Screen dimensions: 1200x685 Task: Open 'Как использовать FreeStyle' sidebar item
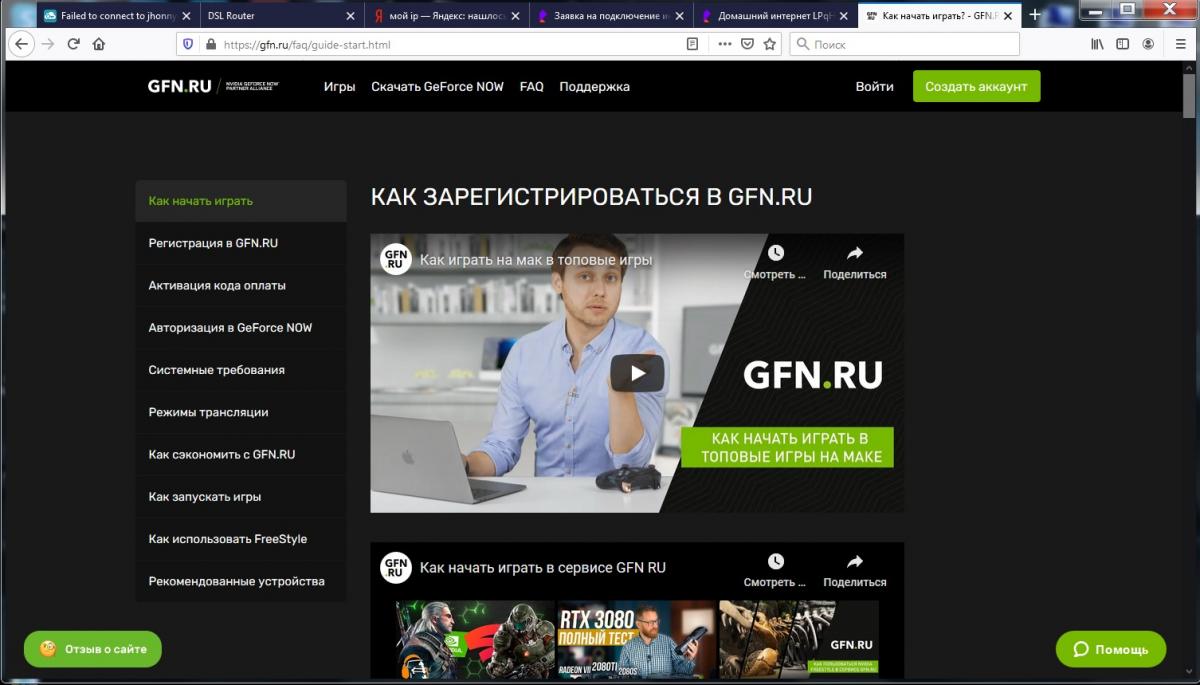click(x=241, y=539)
